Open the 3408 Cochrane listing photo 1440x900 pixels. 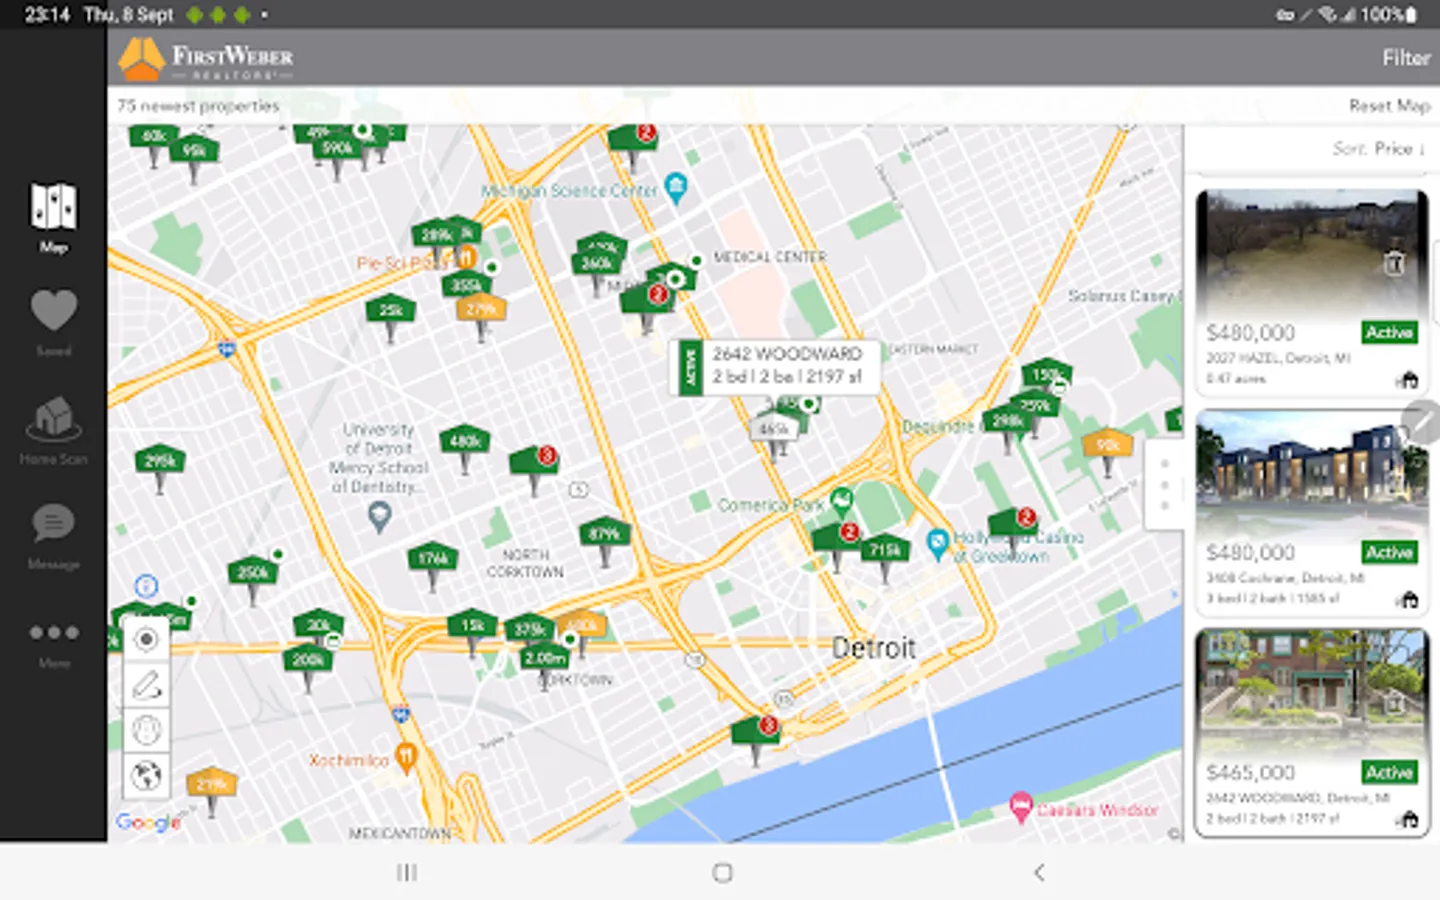click(x=1311, y=472)
